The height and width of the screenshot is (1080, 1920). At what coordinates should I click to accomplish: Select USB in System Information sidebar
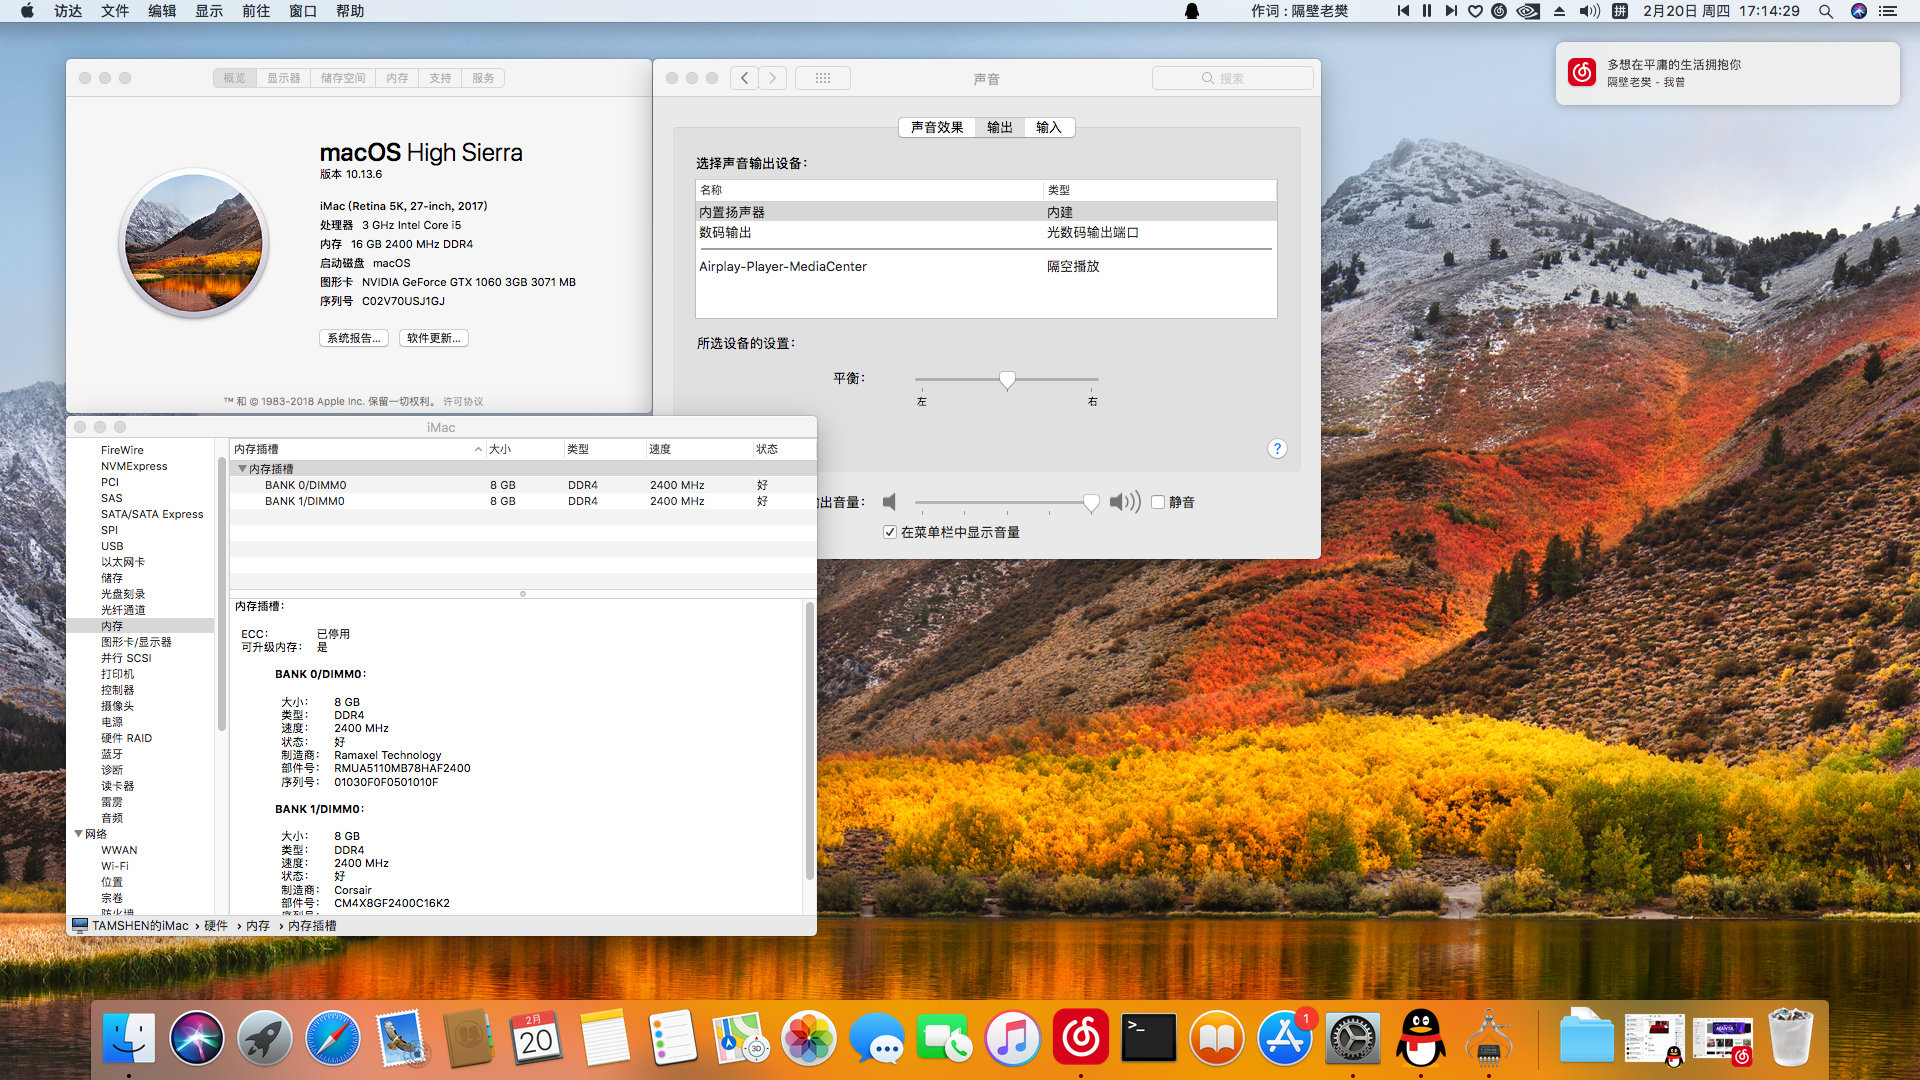coord(112,546)
